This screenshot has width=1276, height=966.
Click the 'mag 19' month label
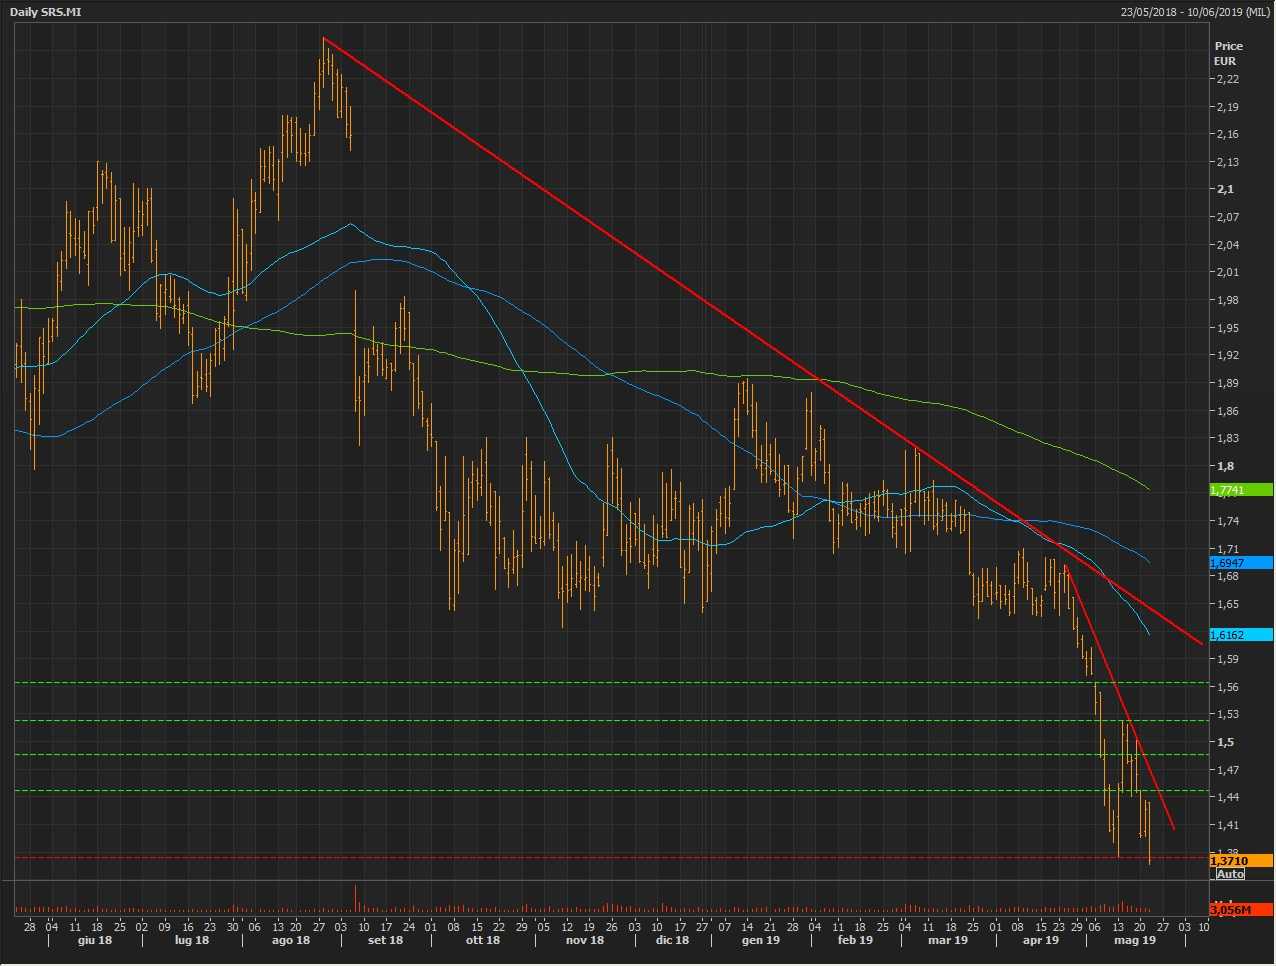[1134, 940]
